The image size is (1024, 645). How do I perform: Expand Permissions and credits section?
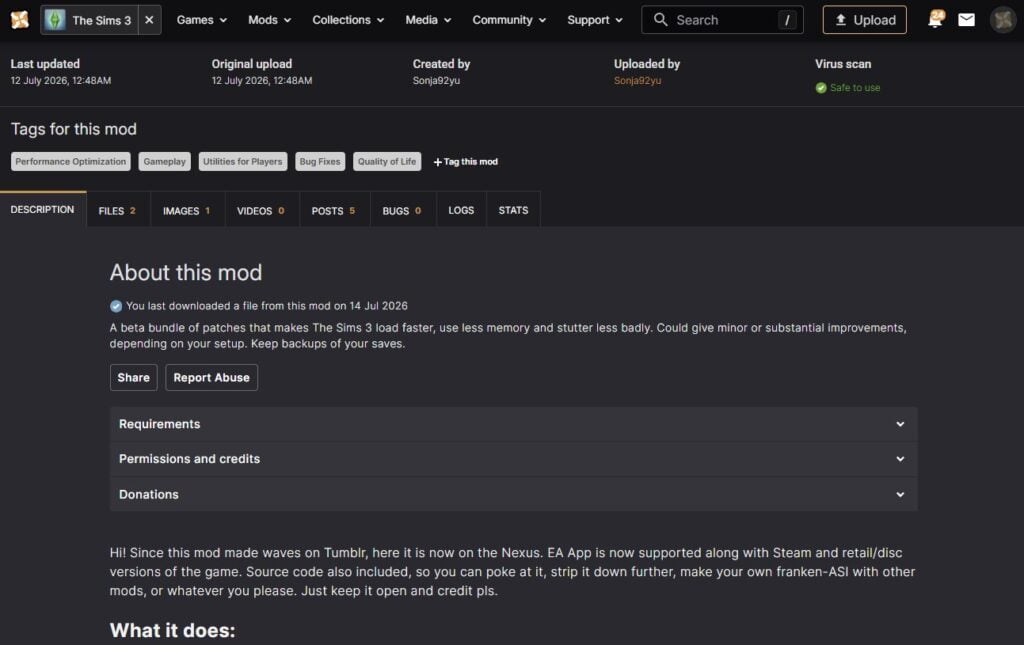pyautogui.click(x=513, y=459)
